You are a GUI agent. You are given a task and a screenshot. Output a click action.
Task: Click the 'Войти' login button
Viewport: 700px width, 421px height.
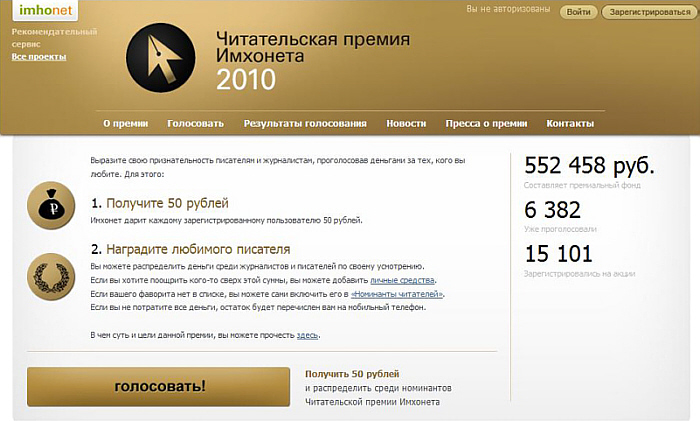[579, 12]
